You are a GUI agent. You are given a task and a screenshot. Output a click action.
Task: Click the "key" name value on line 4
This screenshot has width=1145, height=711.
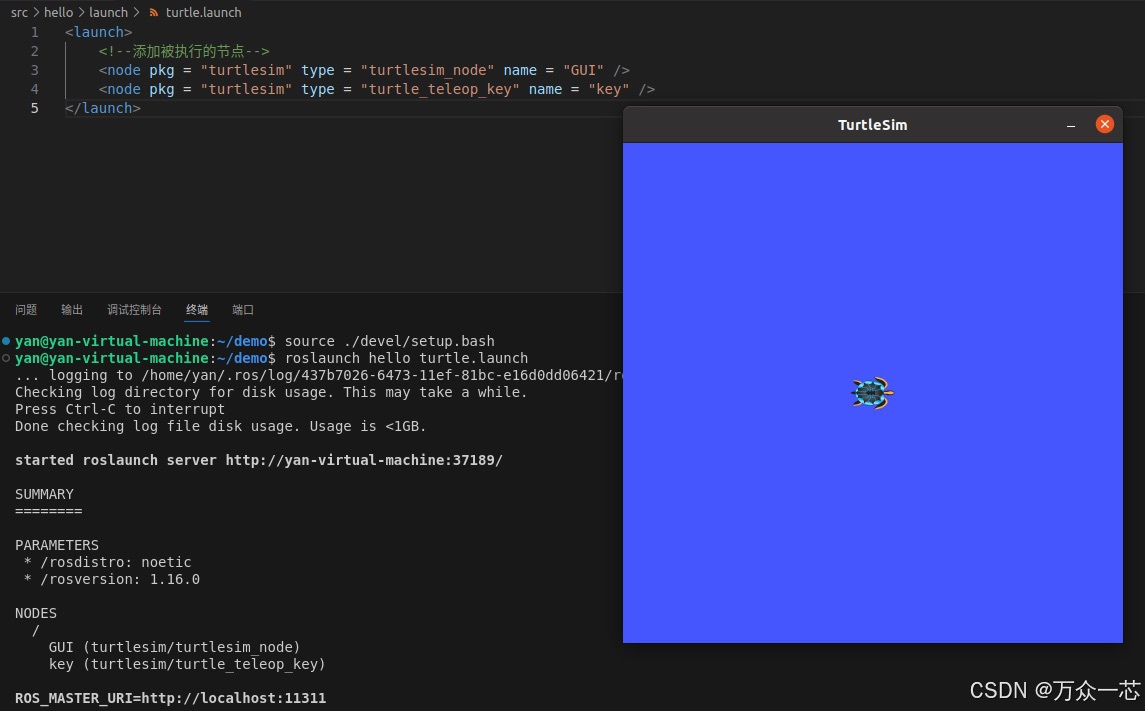(609, 89)
